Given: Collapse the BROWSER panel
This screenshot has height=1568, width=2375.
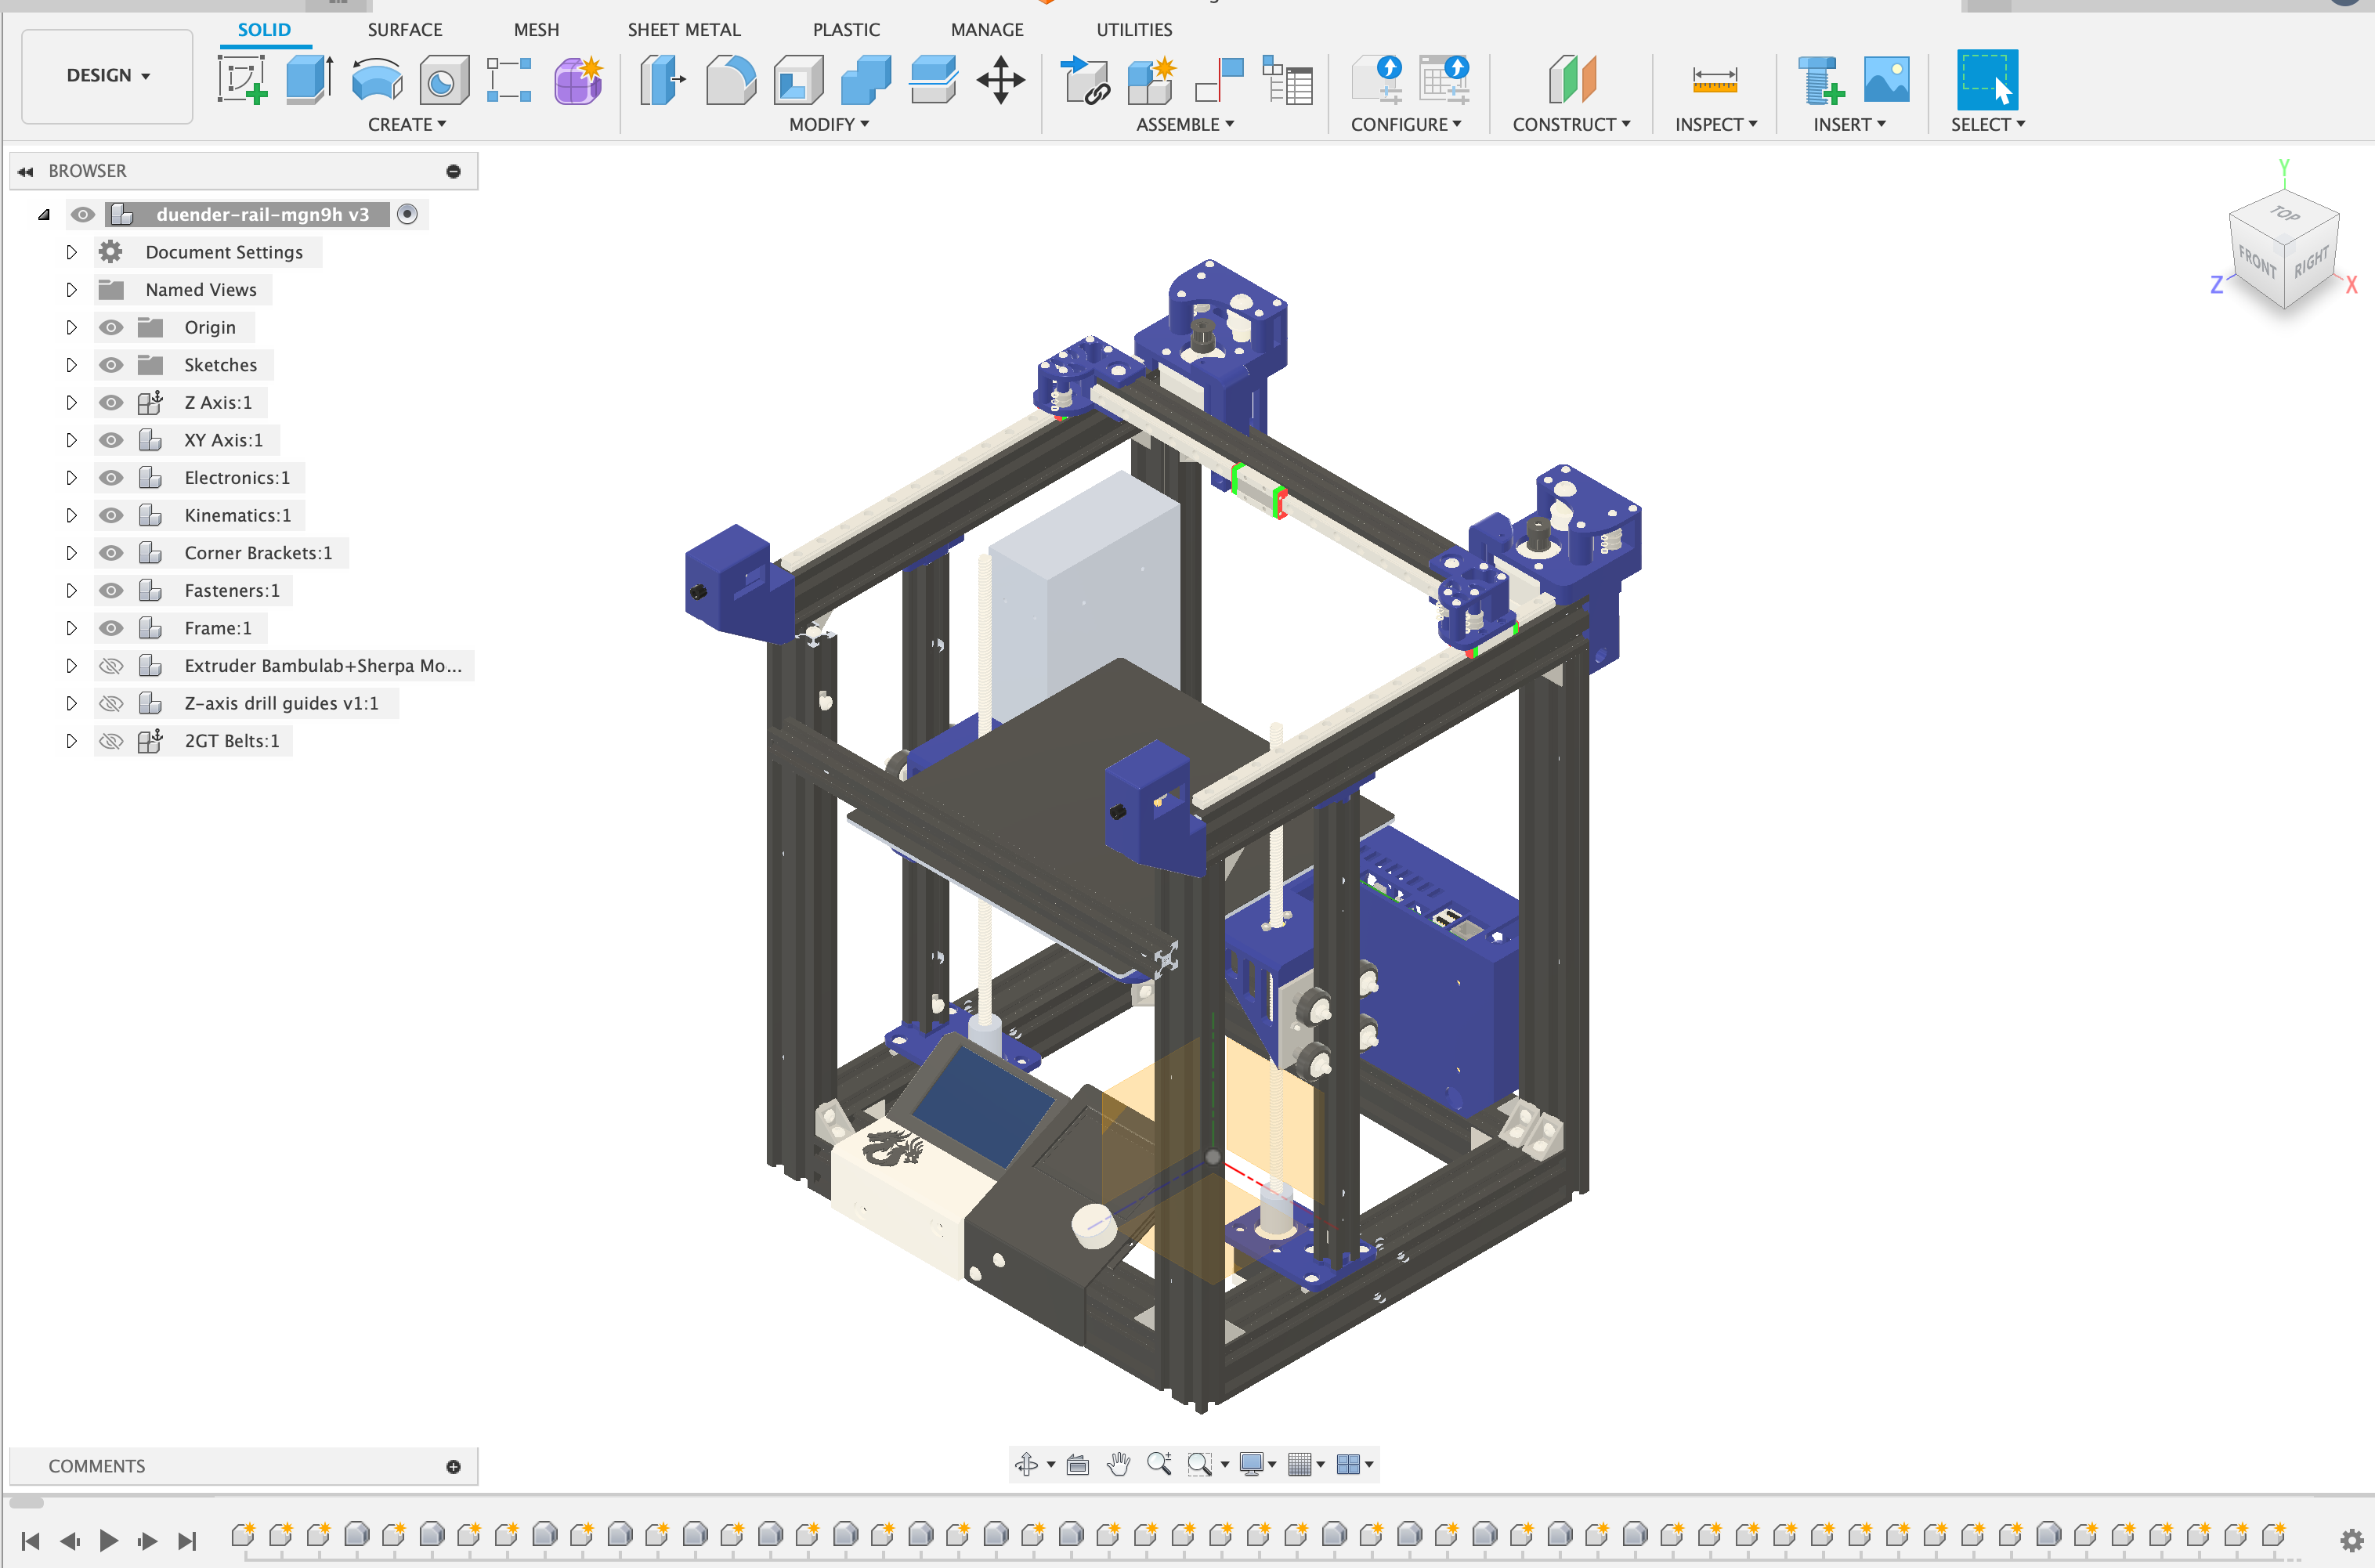Looking at the screenshot, I should 24,170.
